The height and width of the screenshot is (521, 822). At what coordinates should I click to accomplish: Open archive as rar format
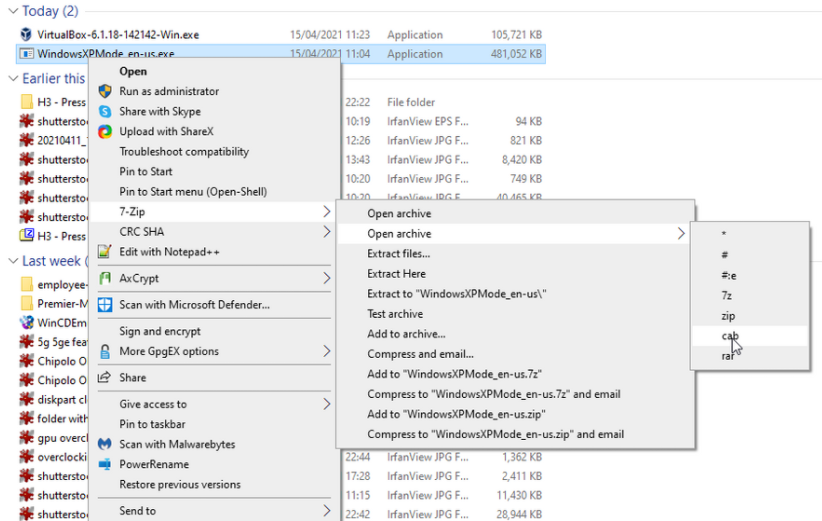tap(728, 356)
